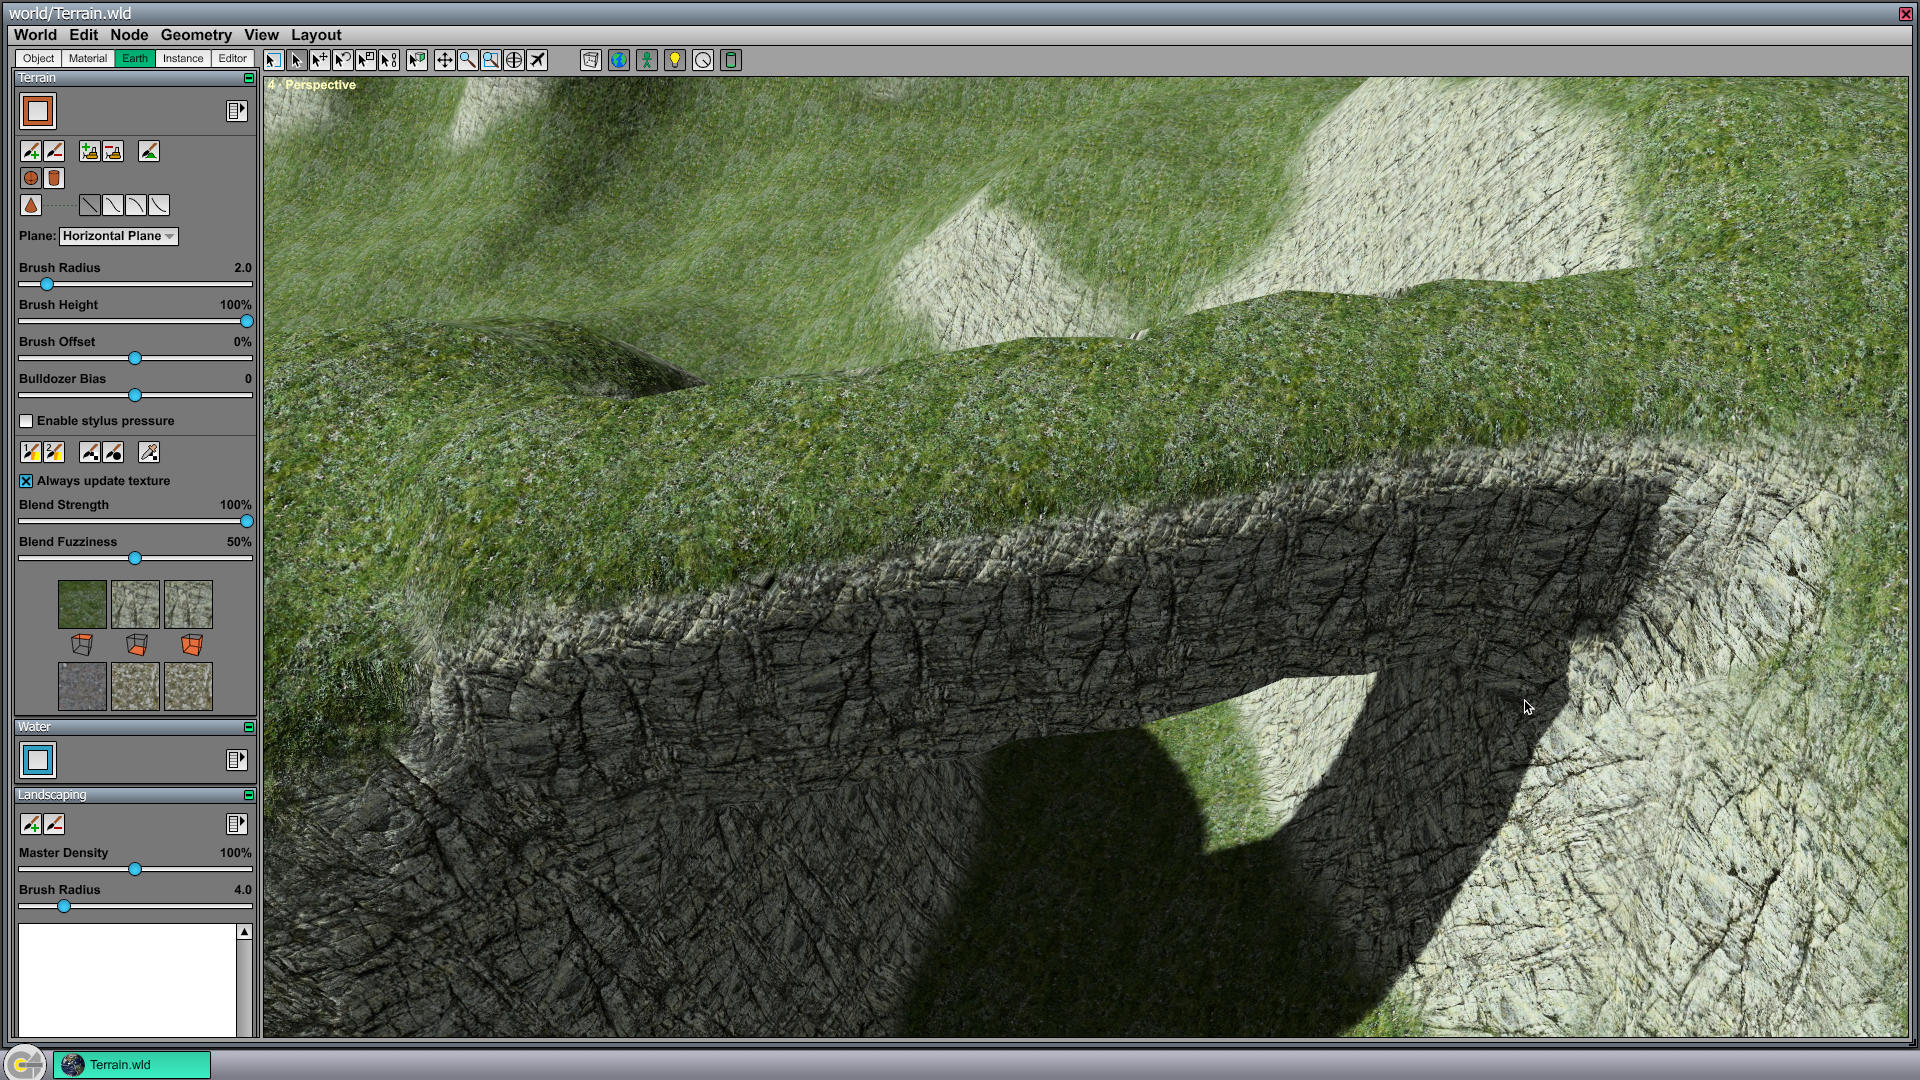Toggle the top-face cube projection icon
This screenshot has width=1920, height=1080.
82,645
